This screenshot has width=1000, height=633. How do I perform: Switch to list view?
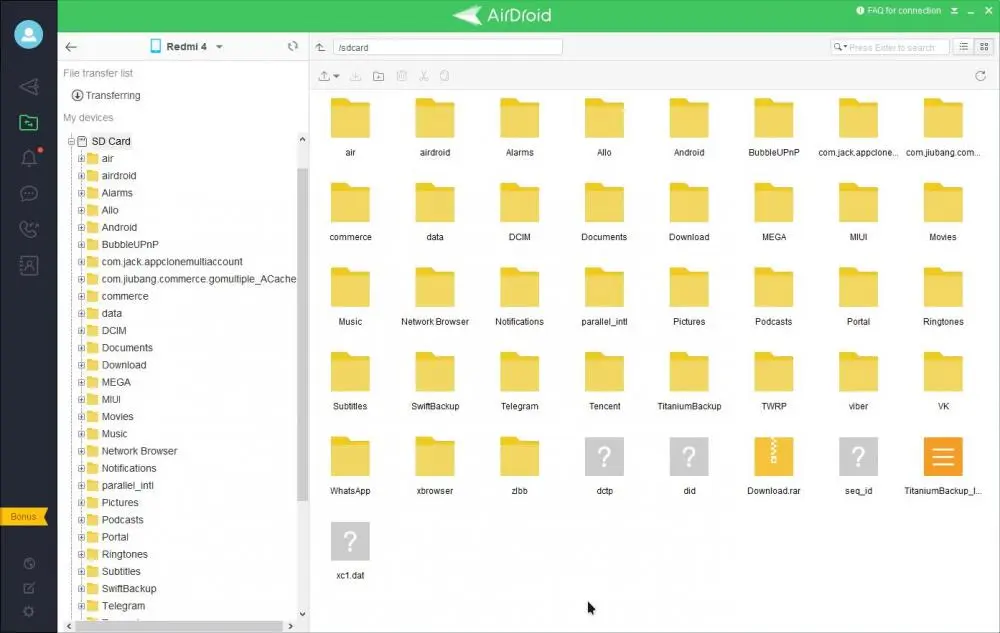(964, 47)
